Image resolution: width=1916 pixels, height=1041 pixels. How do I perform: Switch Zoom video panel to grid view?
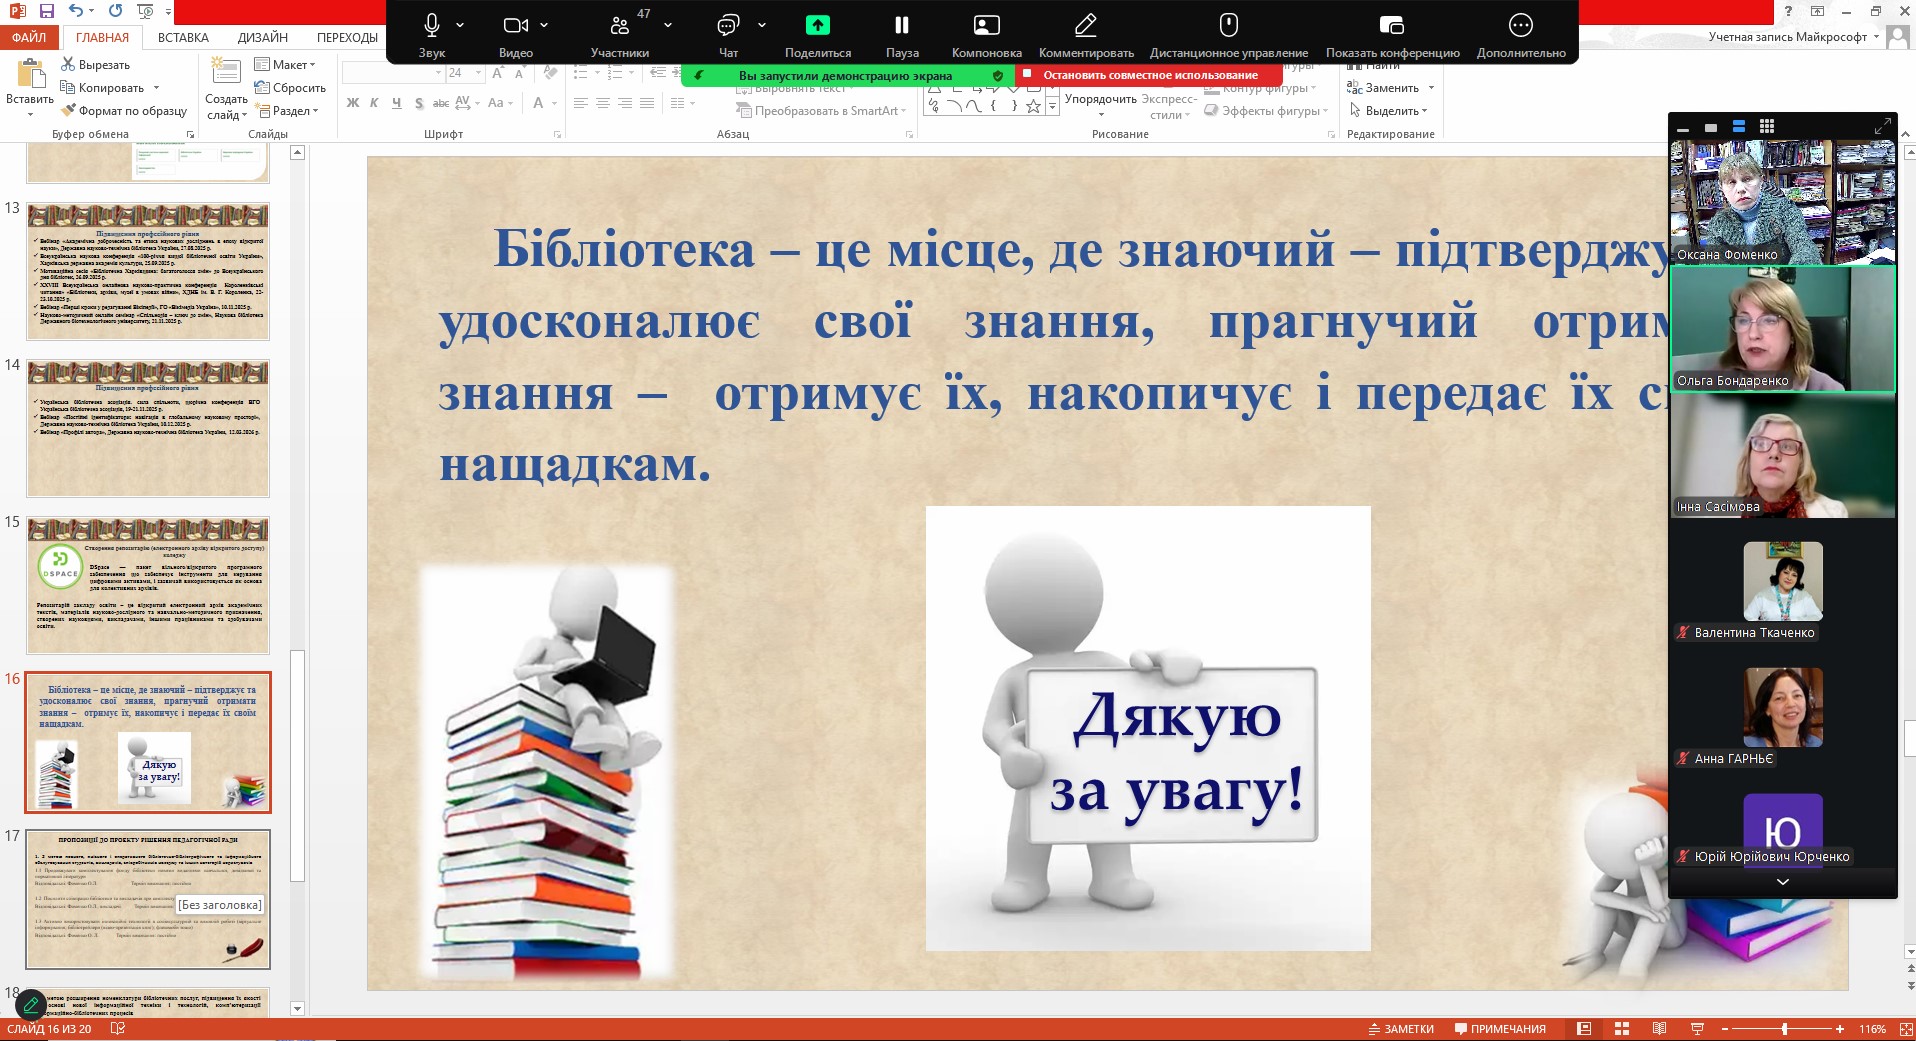(1767, 127)
